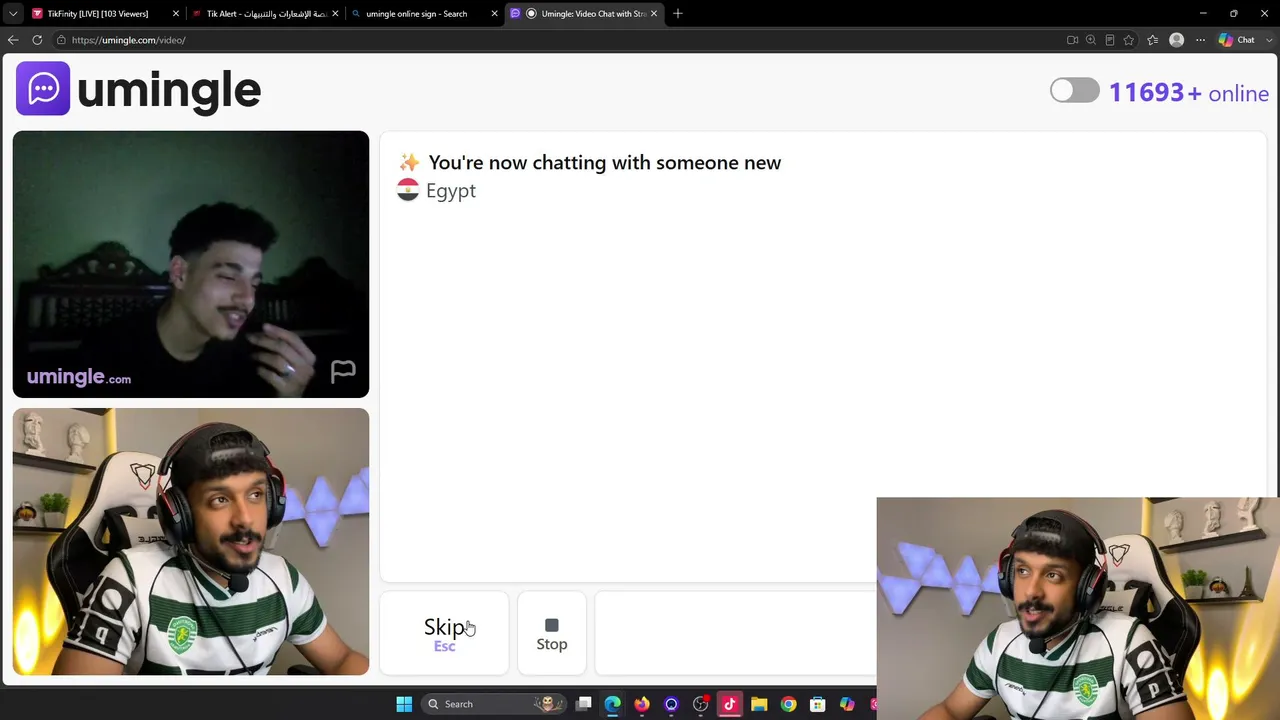The height and width of the screenshot is (720, 1280).
Task: Click your own webcam preview
Action: 191,541
